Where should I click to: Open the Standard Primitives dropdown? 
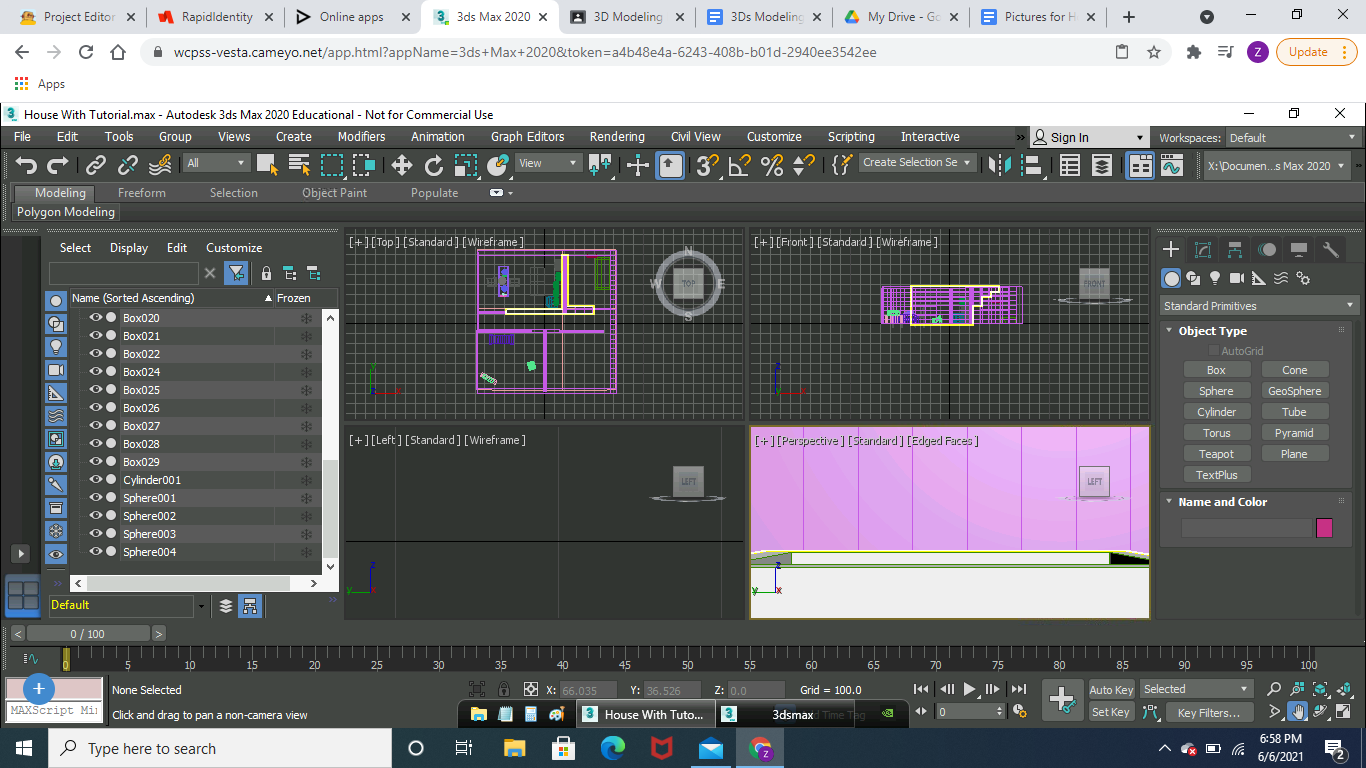[1258, 306]
